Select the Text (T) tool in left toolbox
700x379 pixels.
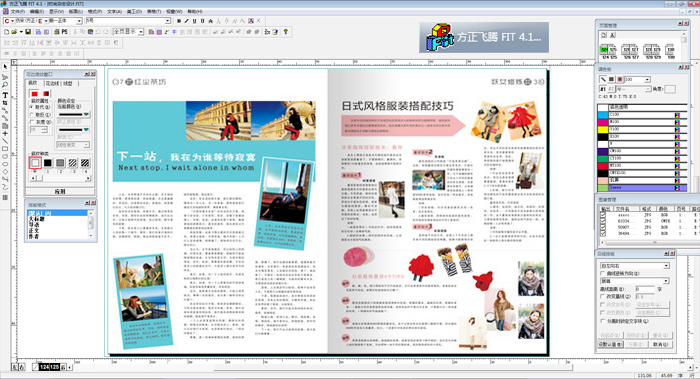pyautogui.click(x=5, y=95)
